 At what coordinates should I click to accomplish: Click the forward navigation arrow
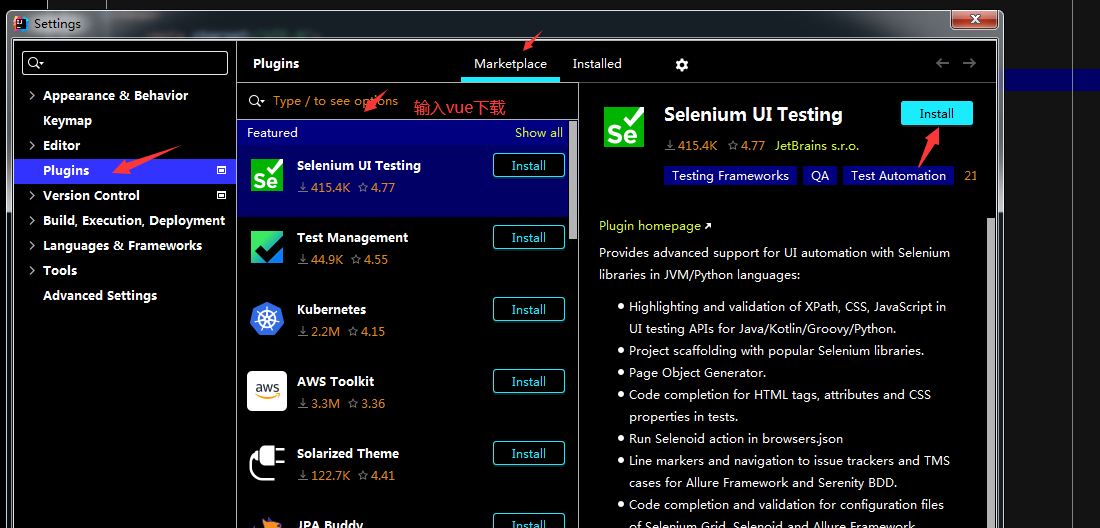pos(970,63)
